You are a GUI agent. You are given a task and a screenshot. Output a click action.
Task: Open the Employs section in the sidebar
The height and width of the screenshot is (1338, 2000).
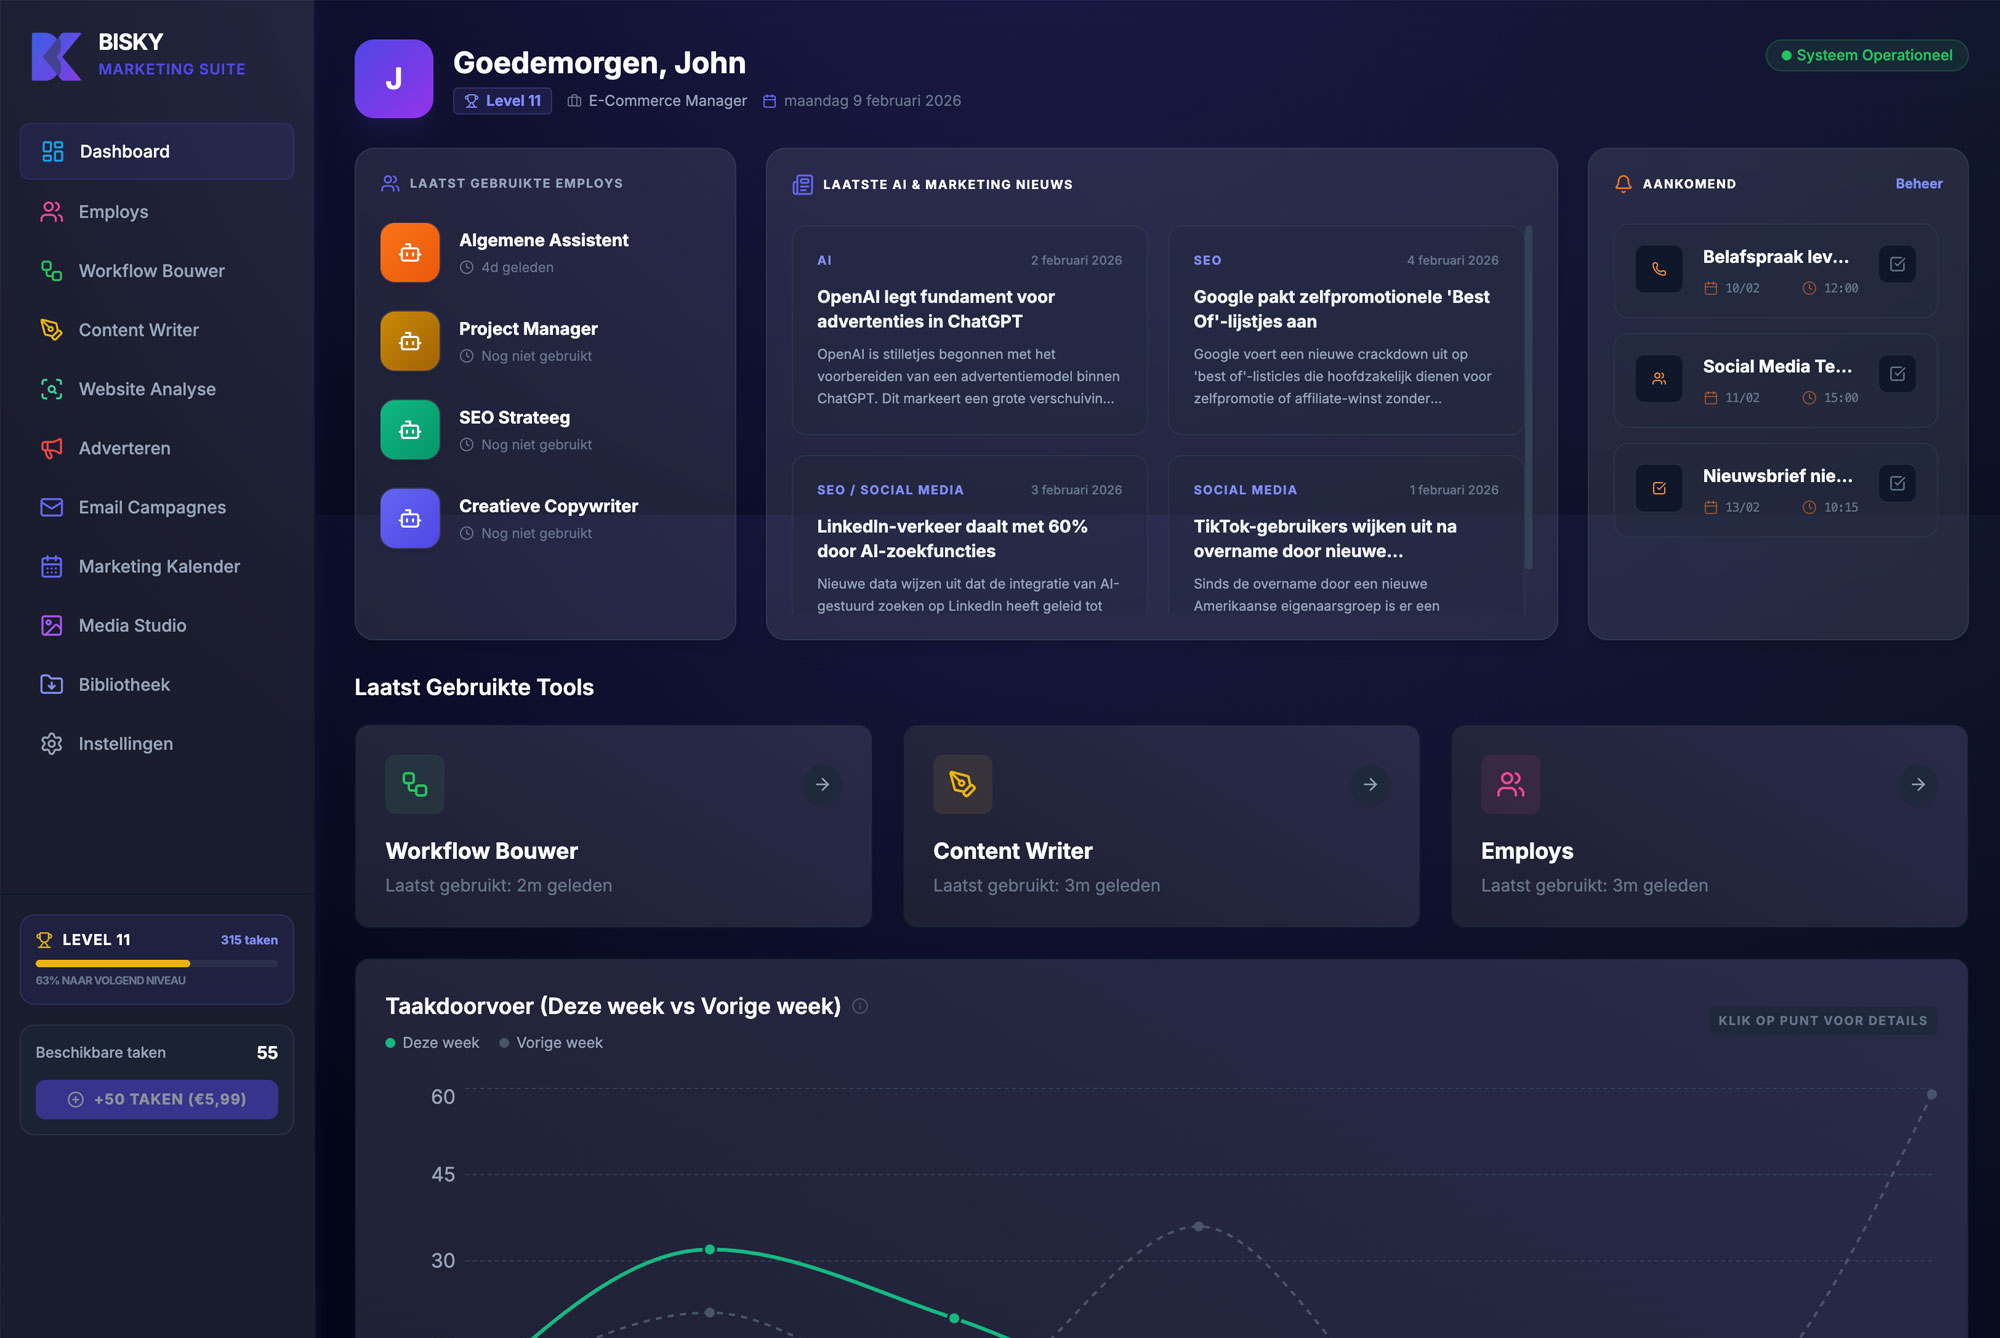[113, 212]
